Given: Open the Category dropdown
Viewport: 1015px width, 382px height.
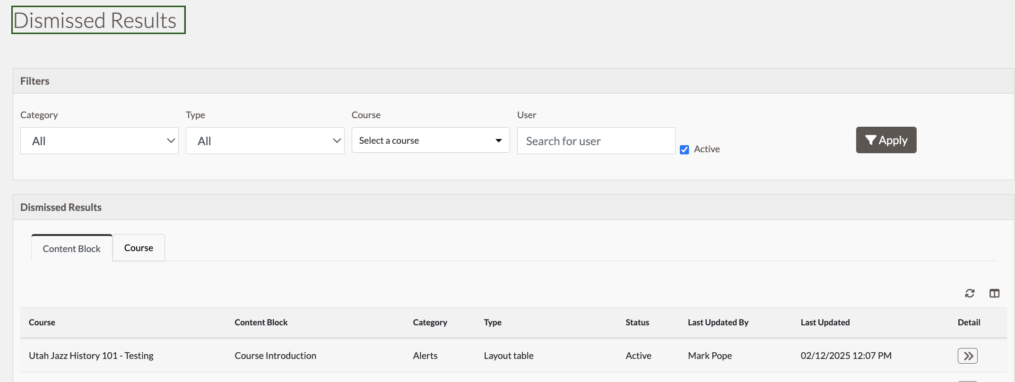Looking at the screenshot, I should tap(99, 140).
